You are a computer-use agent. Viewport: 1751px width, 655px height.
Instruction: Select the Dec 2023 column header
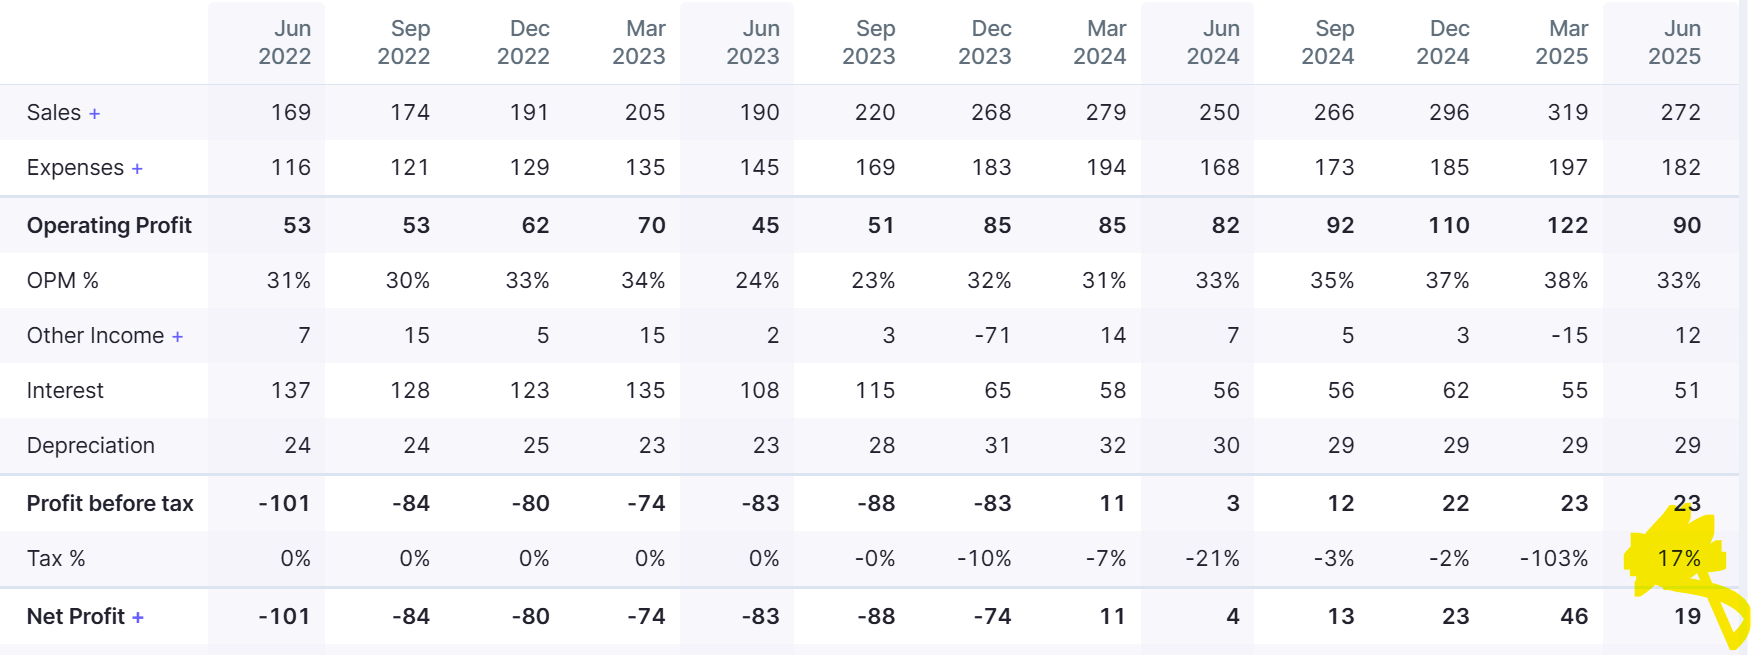984,43
